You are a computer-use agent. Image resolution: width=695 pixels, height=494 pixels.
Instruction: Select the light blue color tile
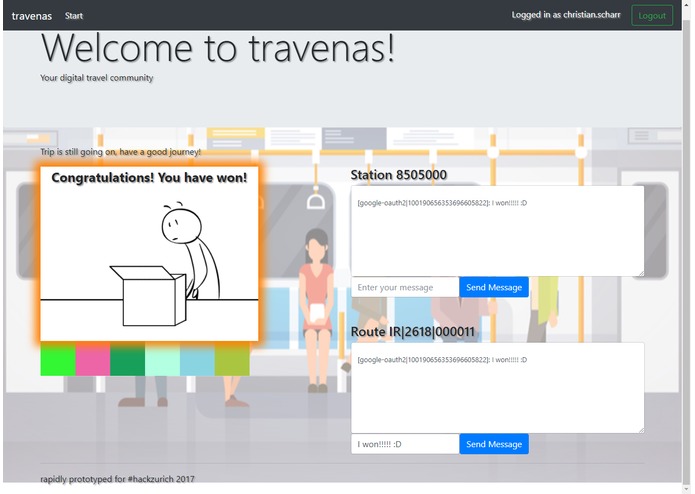point(197,359)
